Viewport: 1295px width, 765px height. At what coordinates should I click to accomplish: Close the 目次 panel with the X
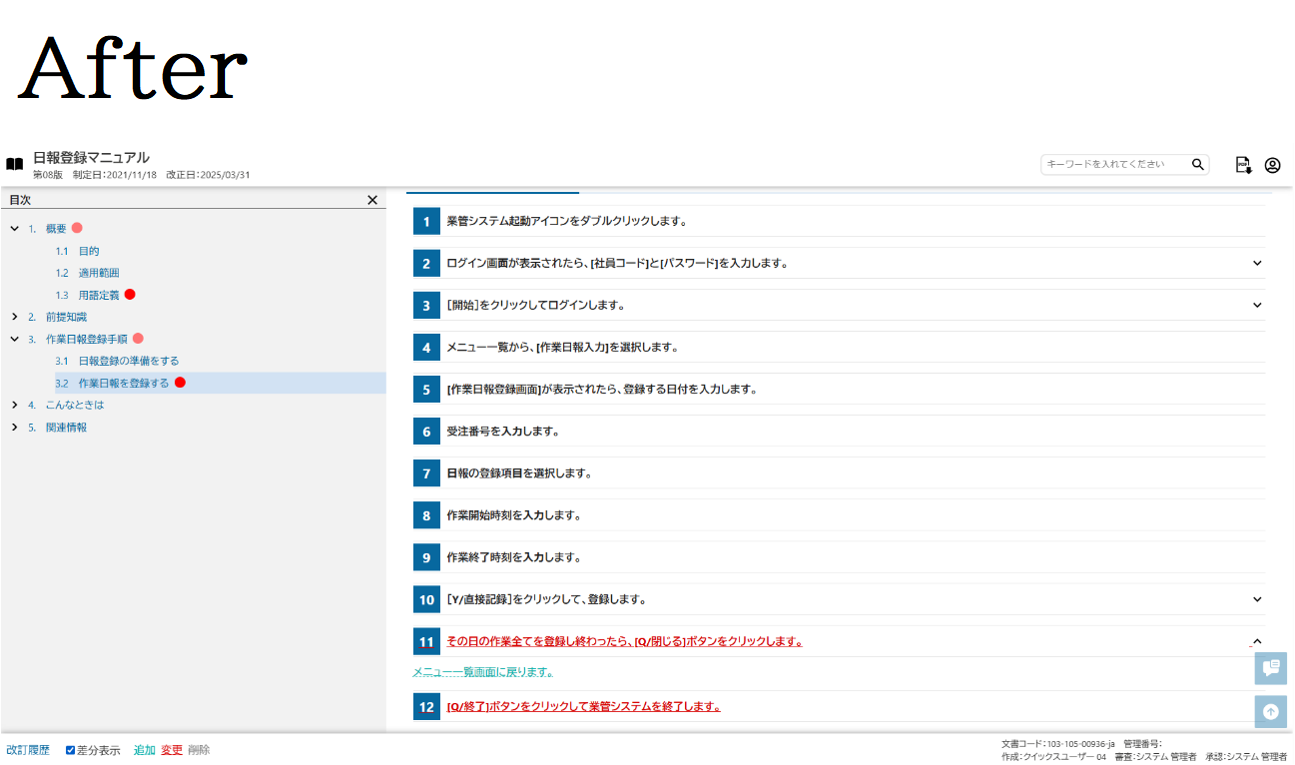click(x=372, y=200)
